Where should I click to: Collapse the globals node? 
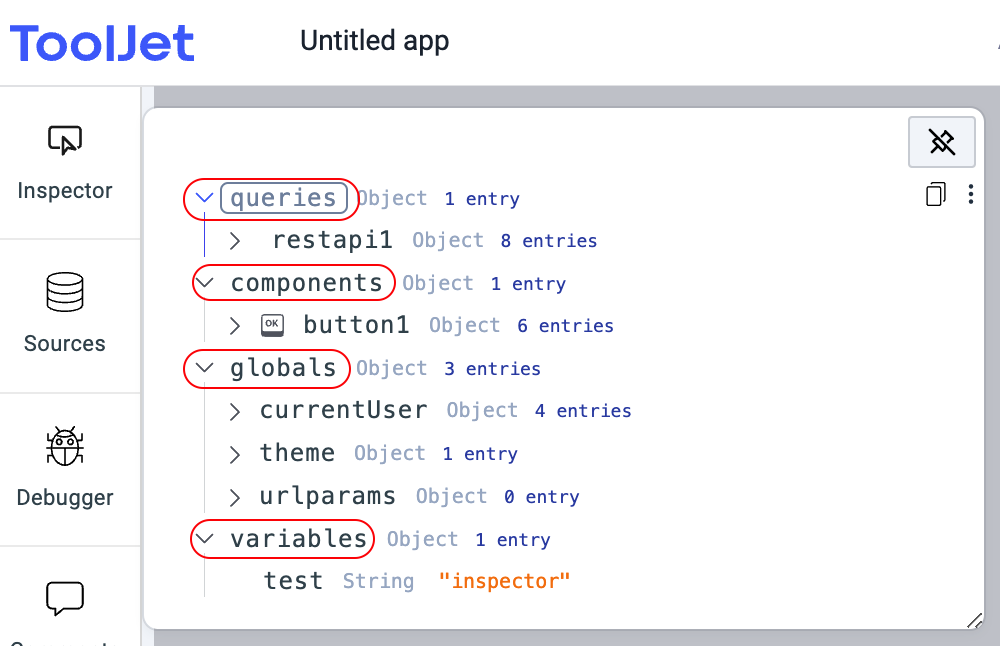coord(206,368)
